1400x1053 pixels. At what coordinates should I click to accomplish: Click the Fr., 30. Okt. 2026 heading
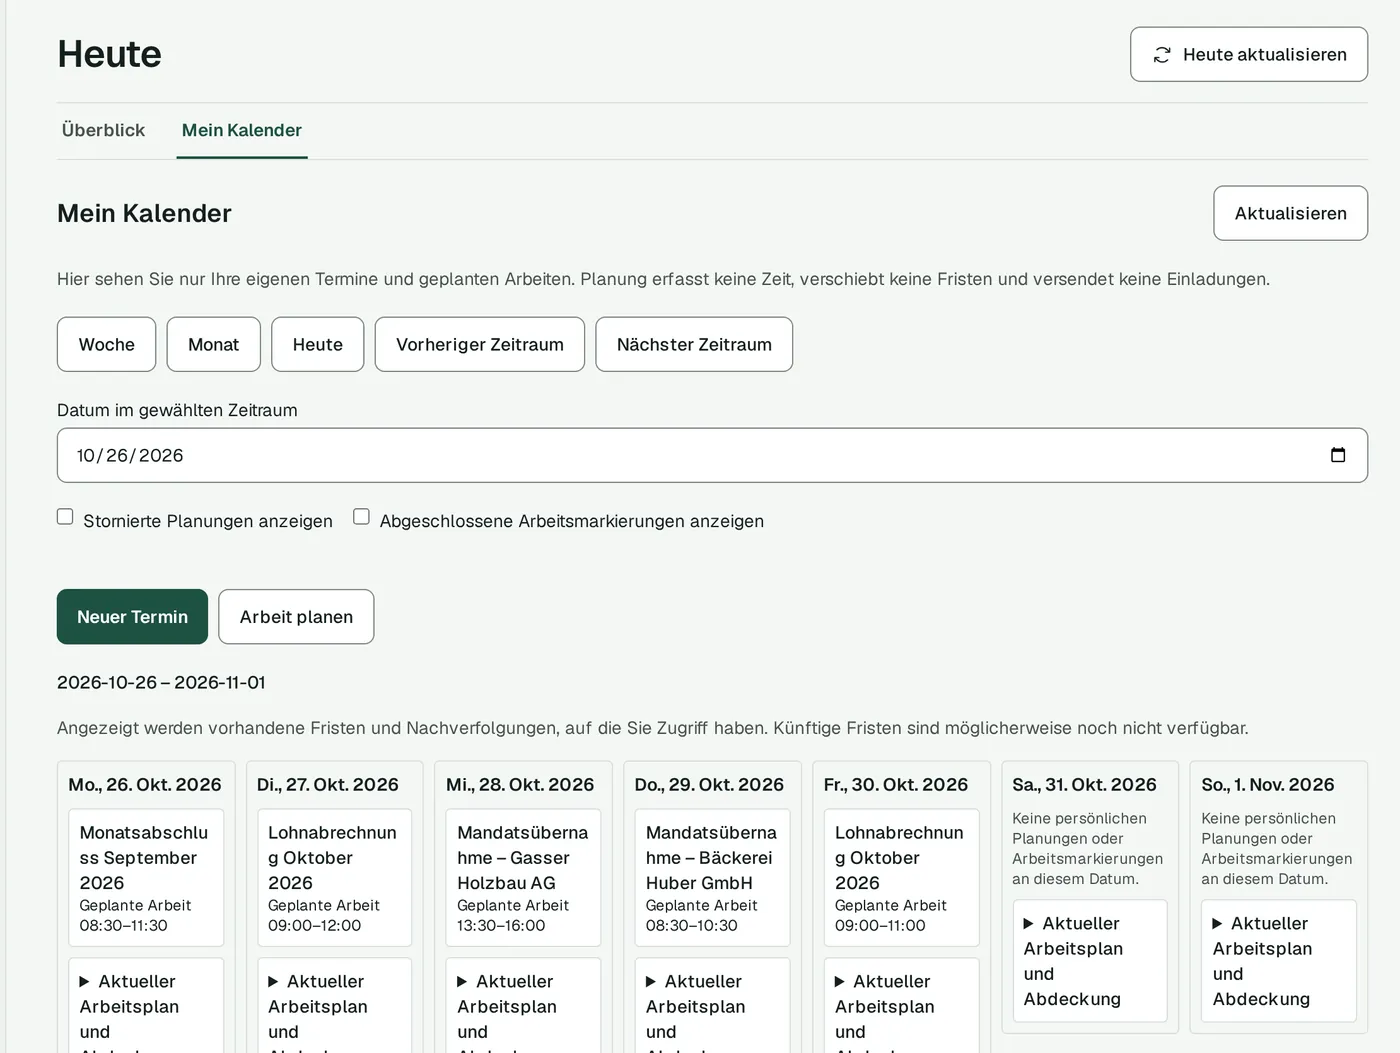pos(896,785)
